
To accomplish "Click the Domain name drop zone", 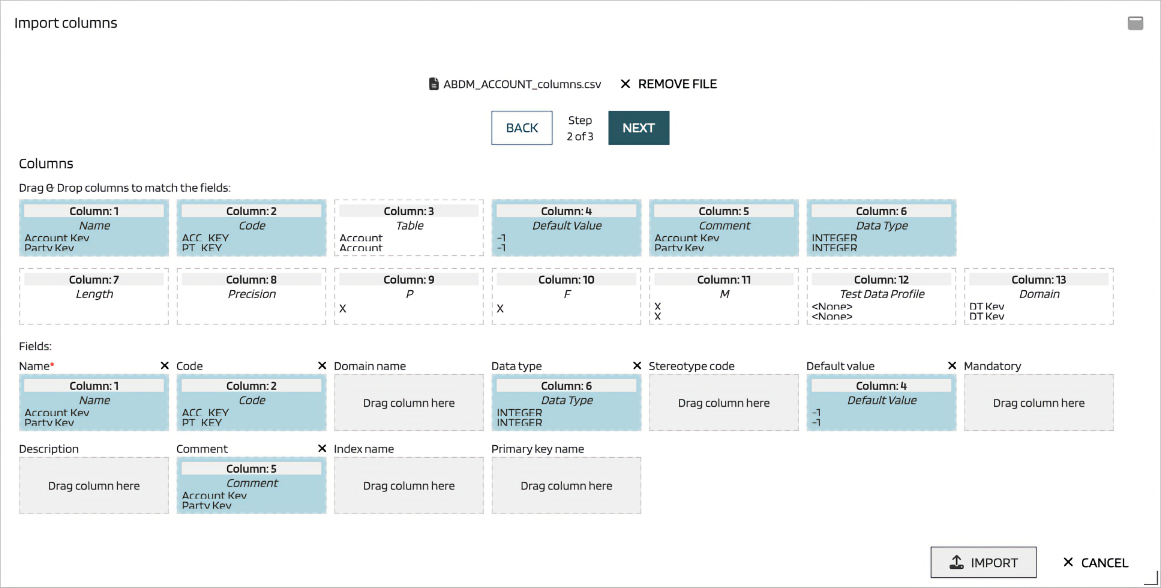I will 409,403.
